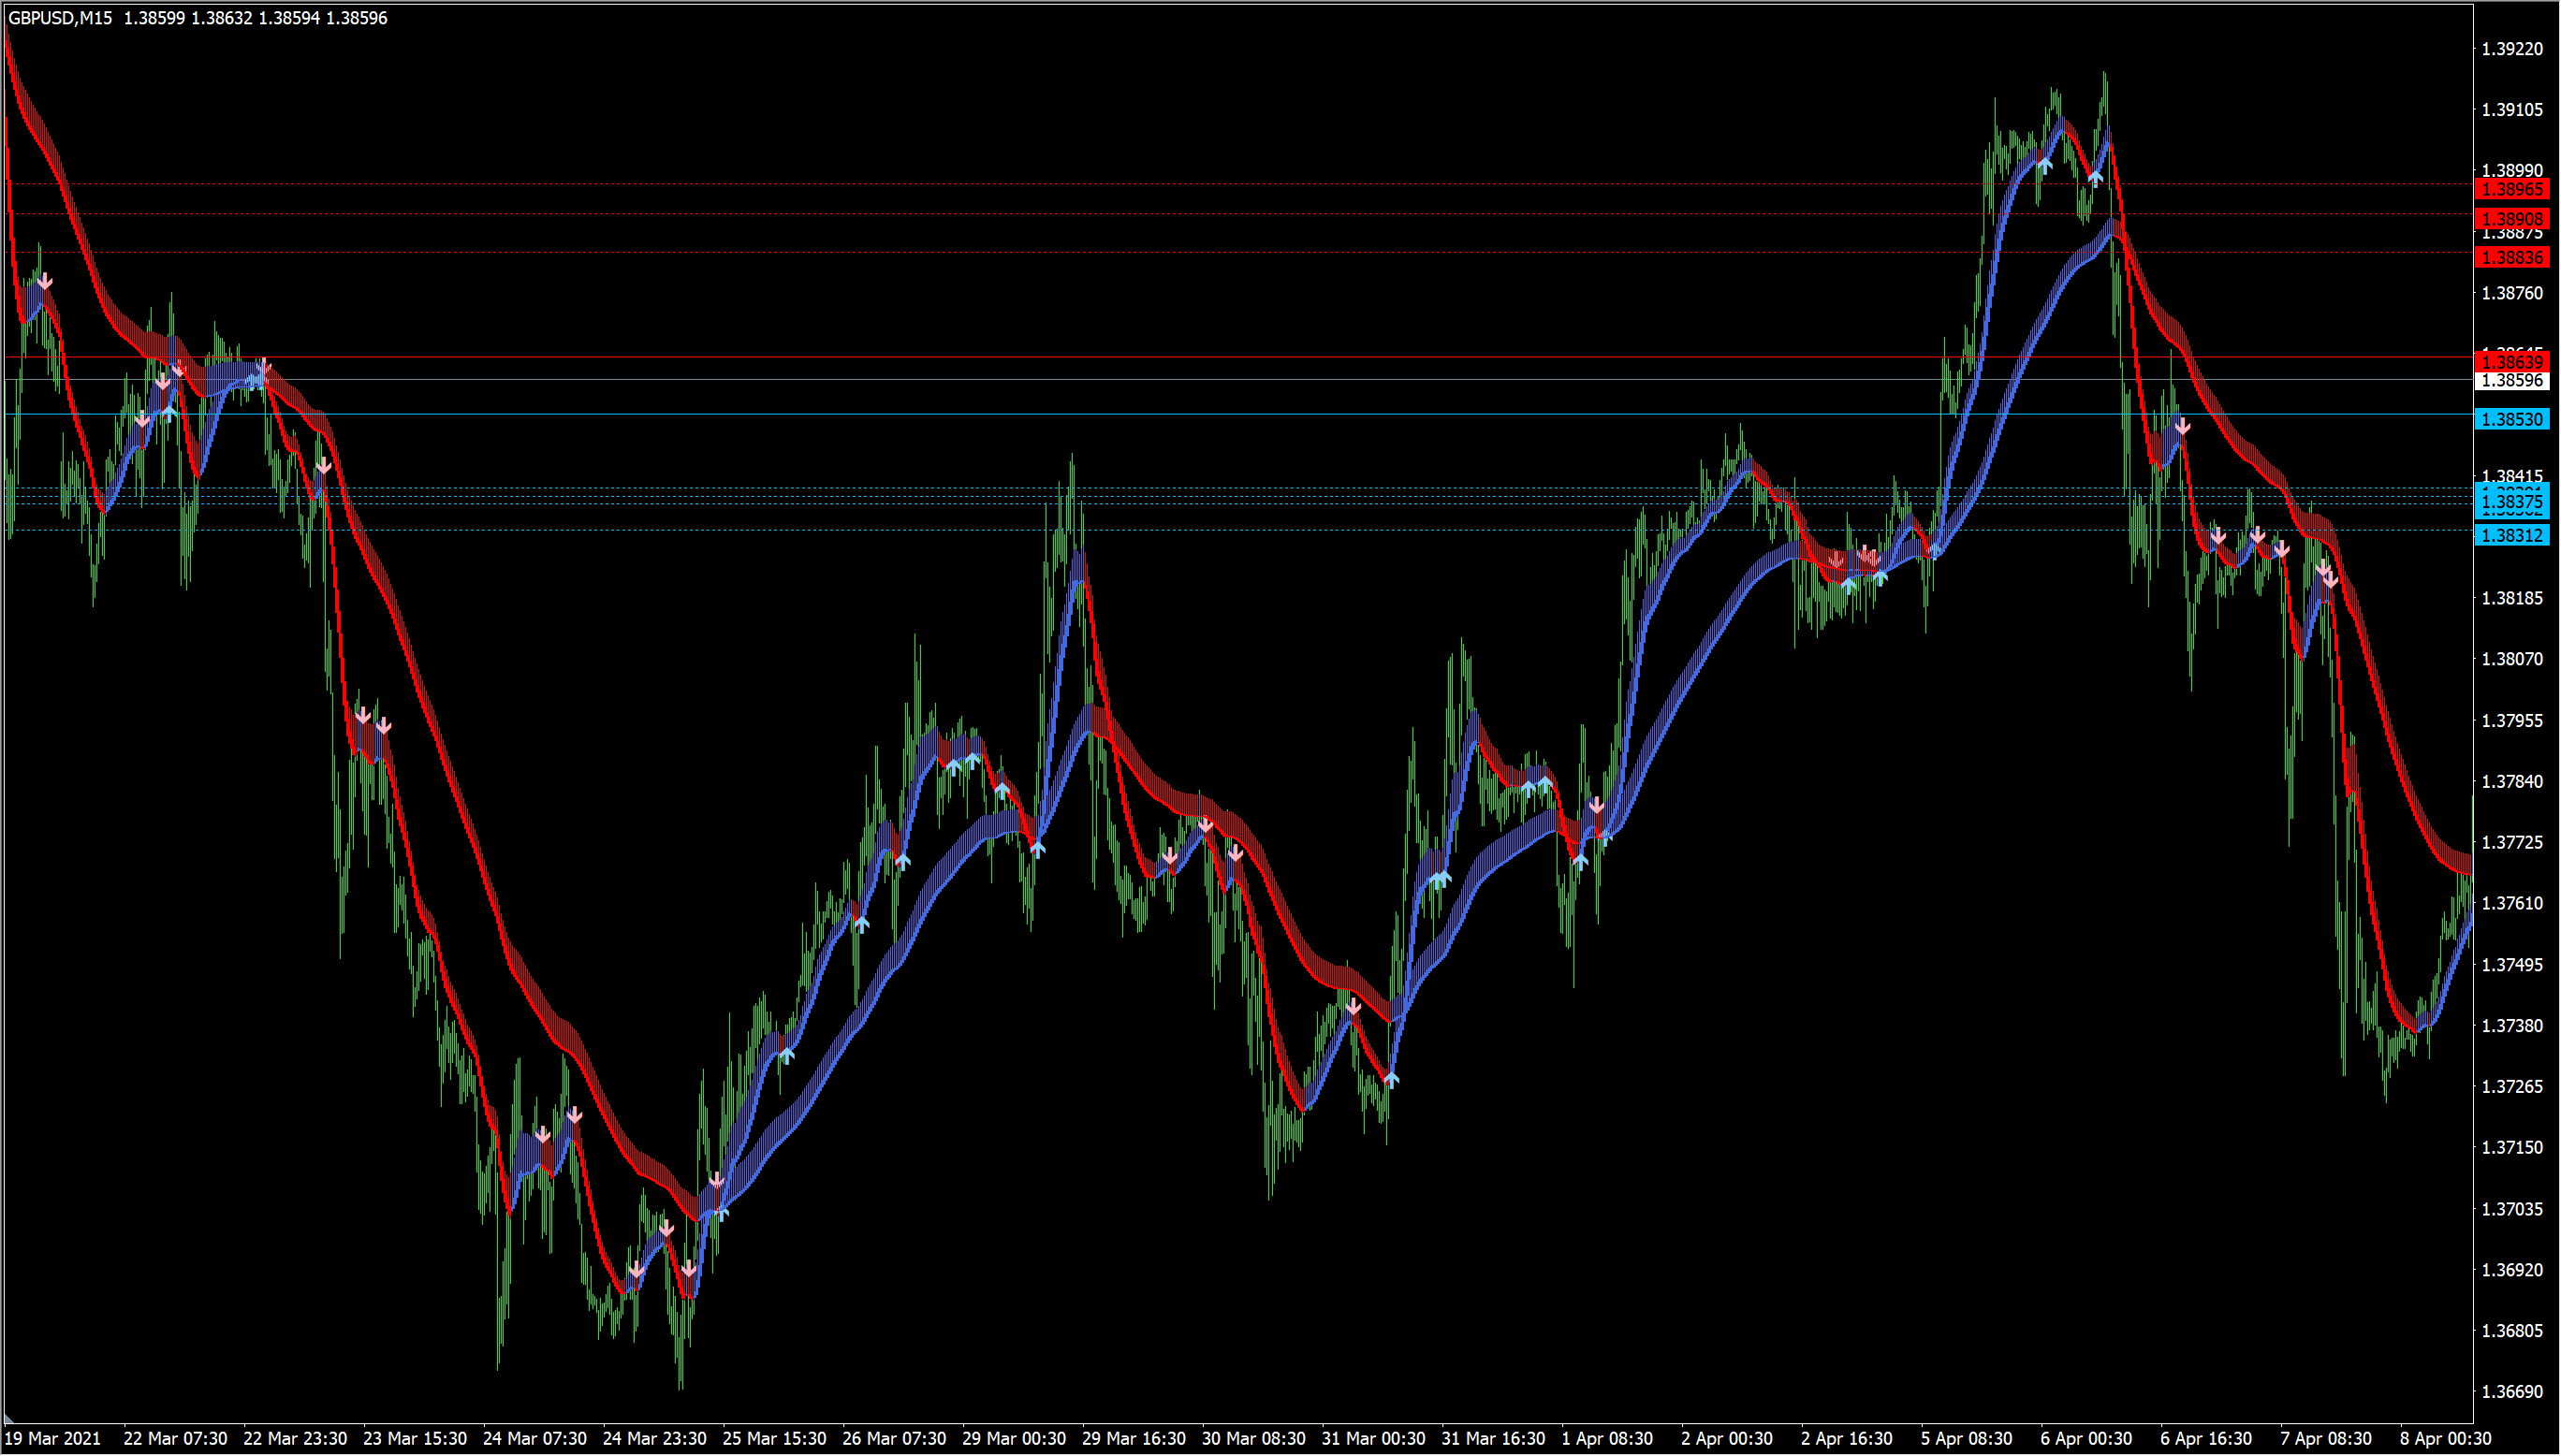This screenshot has width=2561, height=1456.
Task: Click blue buy arrow at 29 Mar 00:30 dip
Action: [x=1037, y=848]
